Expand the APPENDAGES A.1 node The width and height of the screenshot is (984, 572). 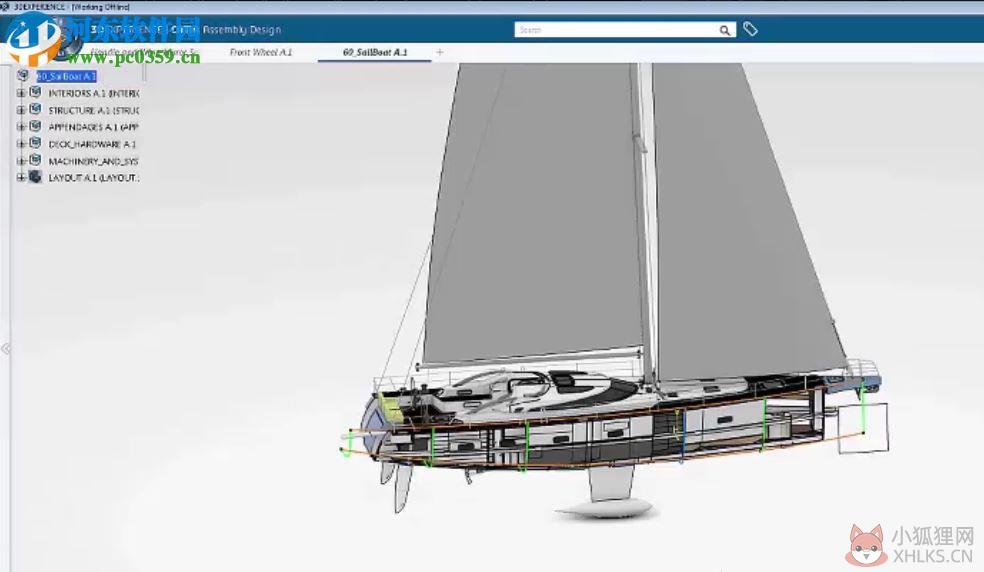(21, 127)
